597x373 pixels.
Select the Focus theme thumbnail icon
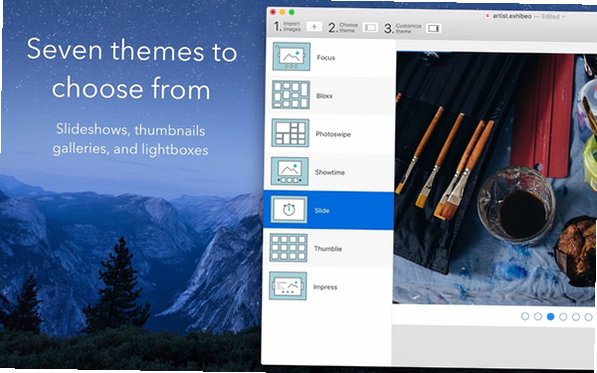coord(292,57)
